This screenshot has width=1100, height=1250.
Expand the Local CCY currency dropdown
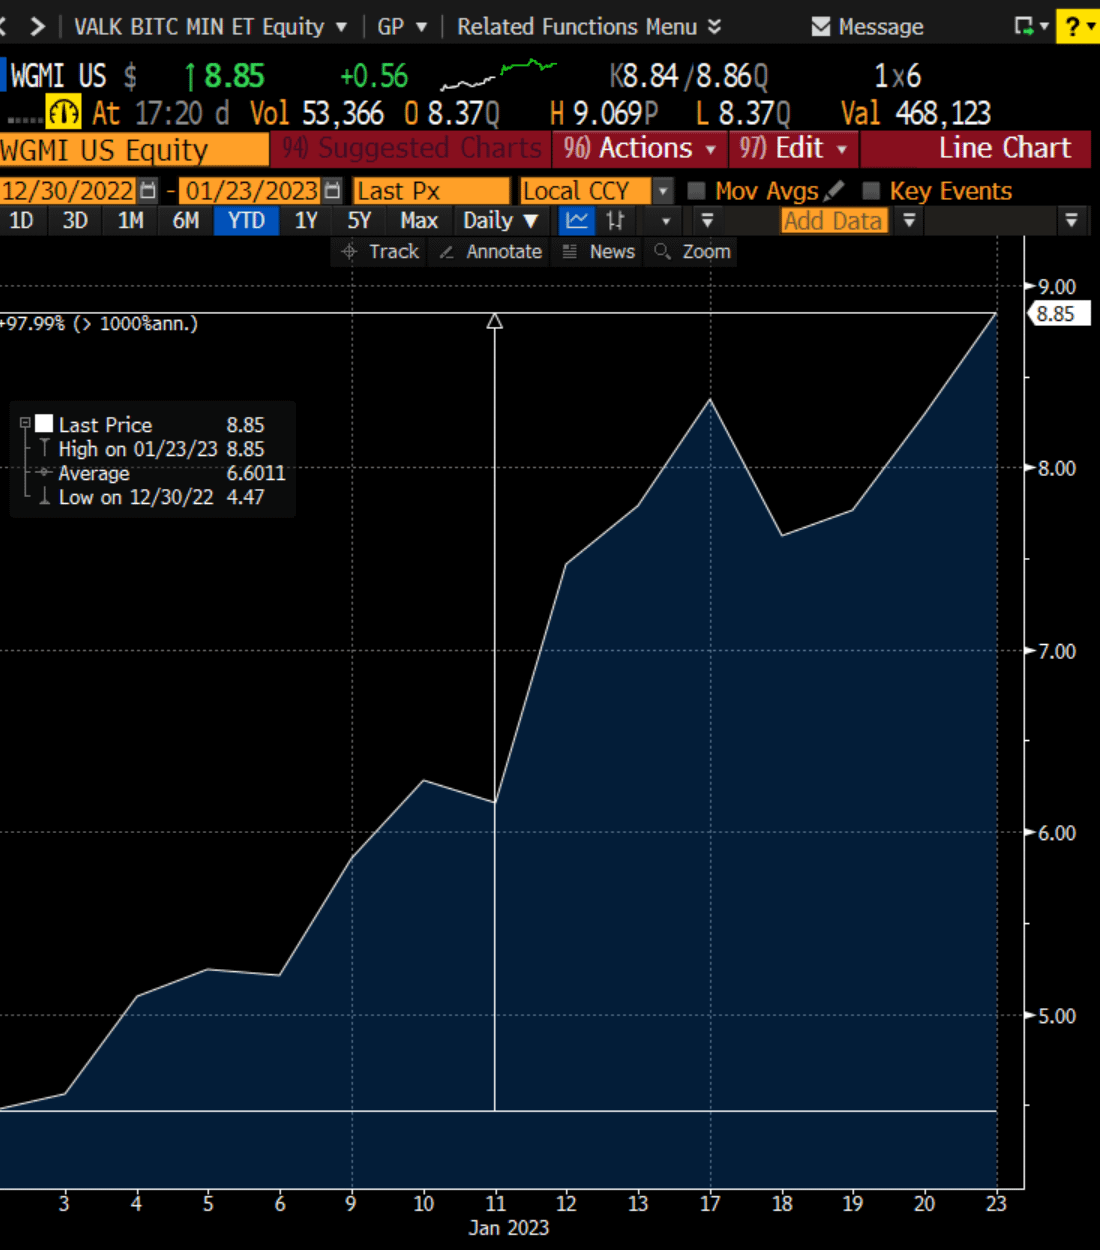[663, 190]
